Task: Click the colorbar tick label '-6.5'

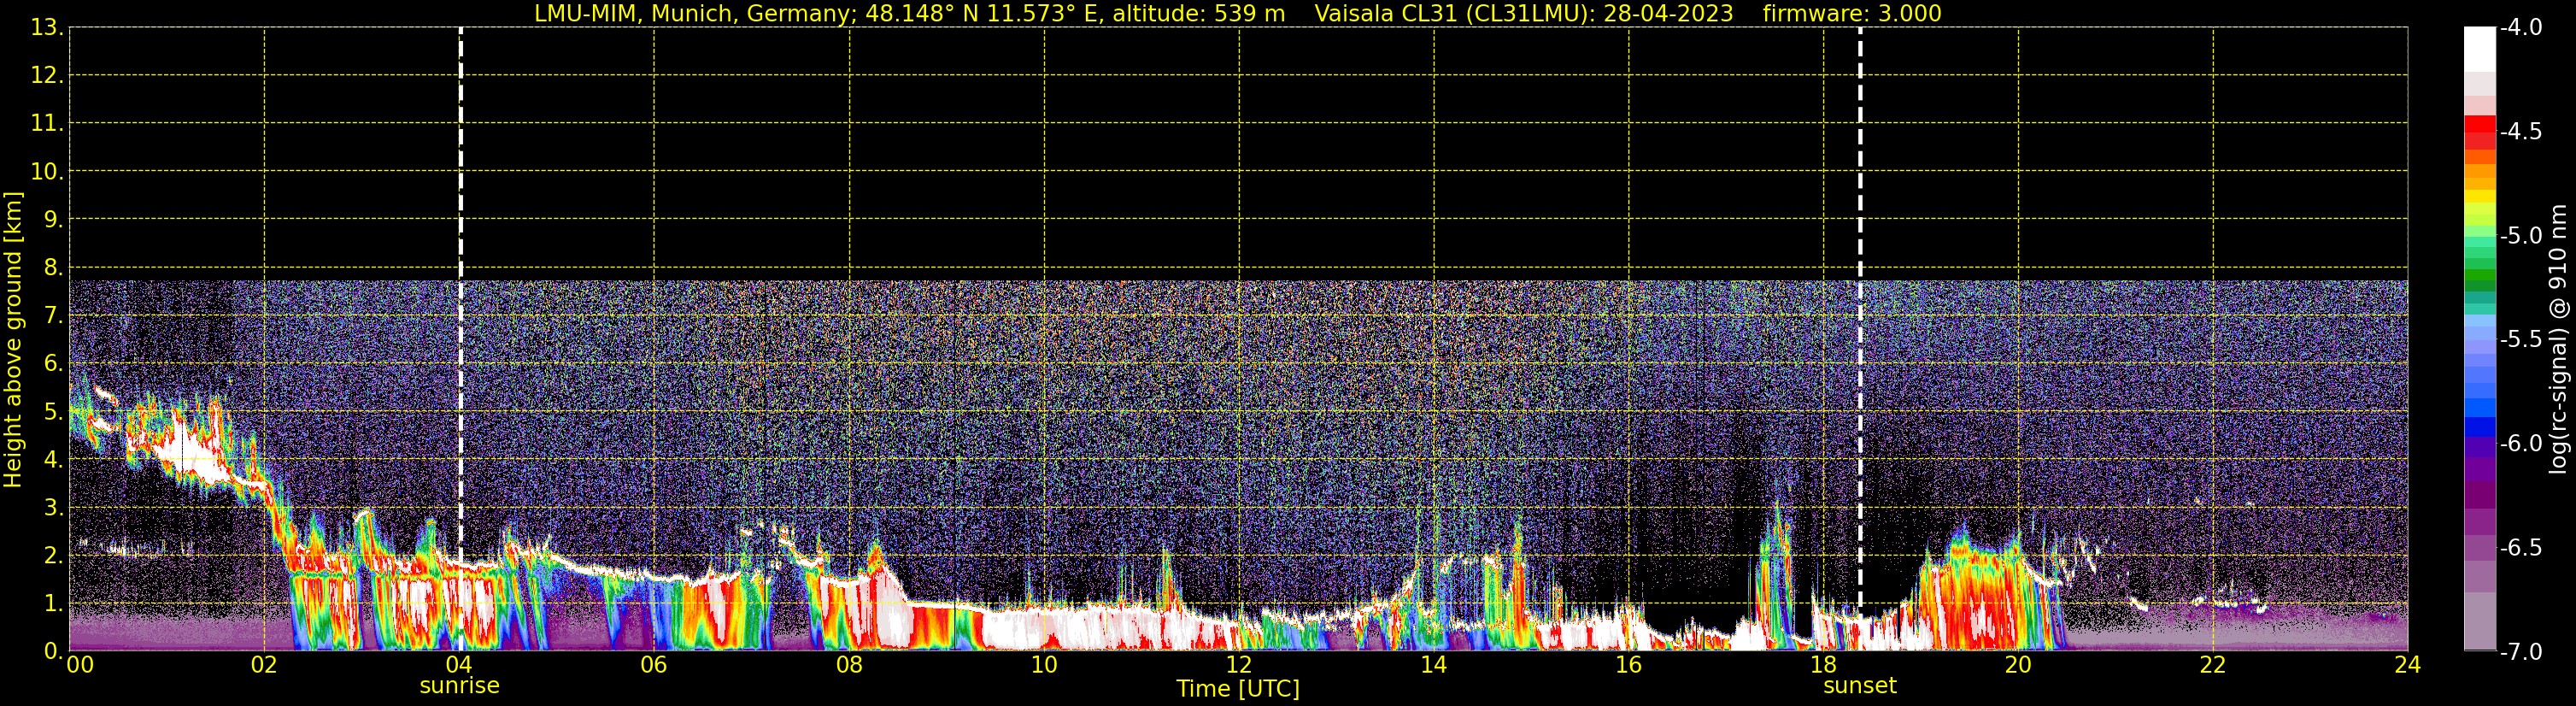Action: [x=2521, y=548]
